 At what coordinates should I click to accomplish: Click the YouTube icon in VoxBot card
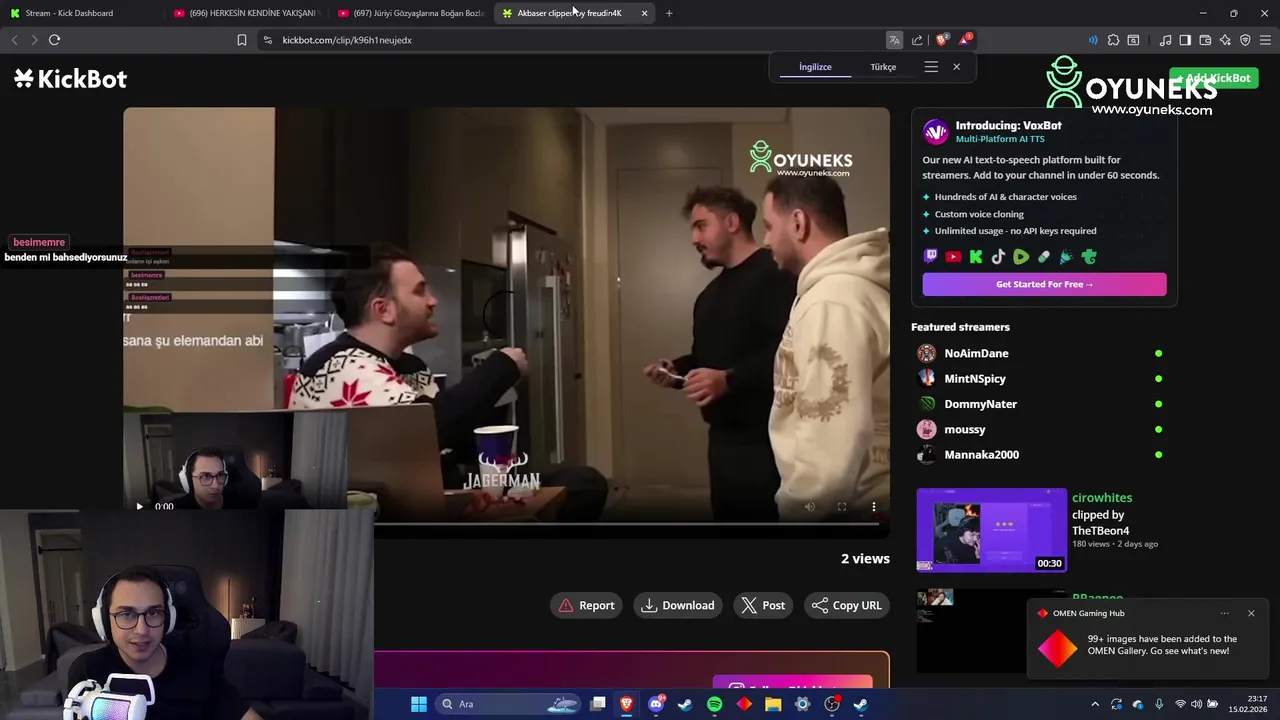pos(953,257)
